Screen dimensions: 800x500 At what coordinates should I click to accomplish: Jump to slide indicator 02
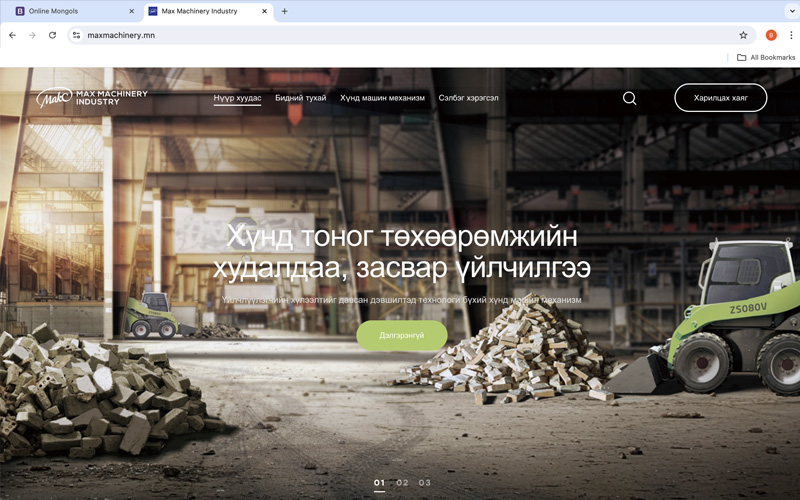(x=402, y=483)
